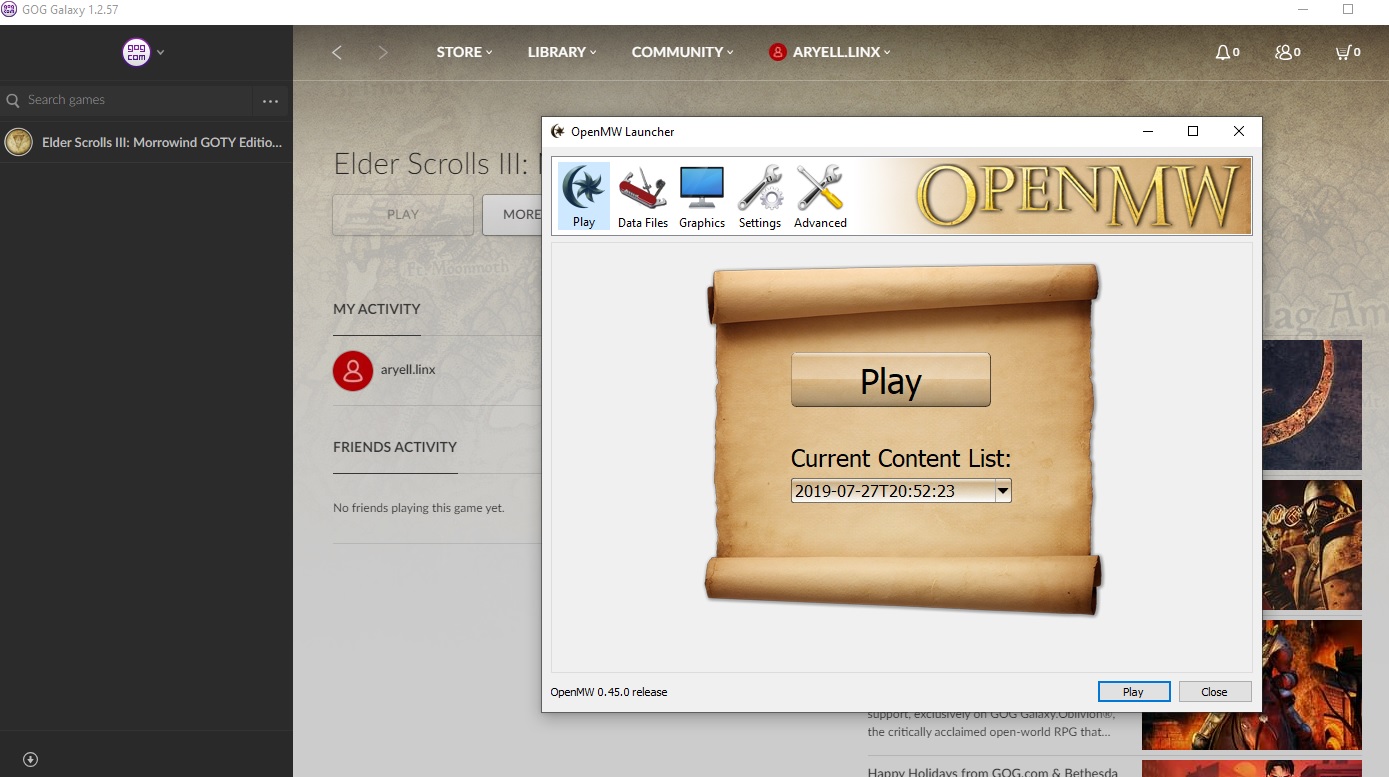Open the downloads icon at sidebar bottom
The width and height of the screenshot is (1389, 777).
pos(30,760)
